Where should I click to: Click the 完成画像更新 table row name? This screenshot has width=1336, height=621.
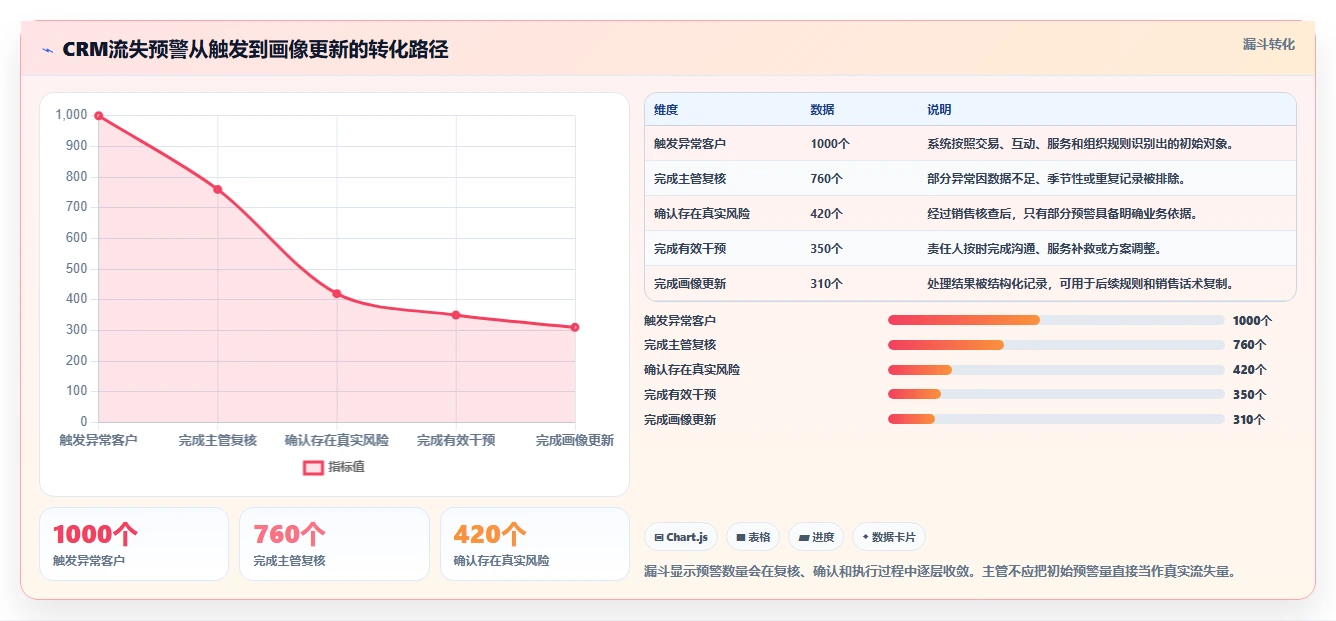tap(690, 284)
